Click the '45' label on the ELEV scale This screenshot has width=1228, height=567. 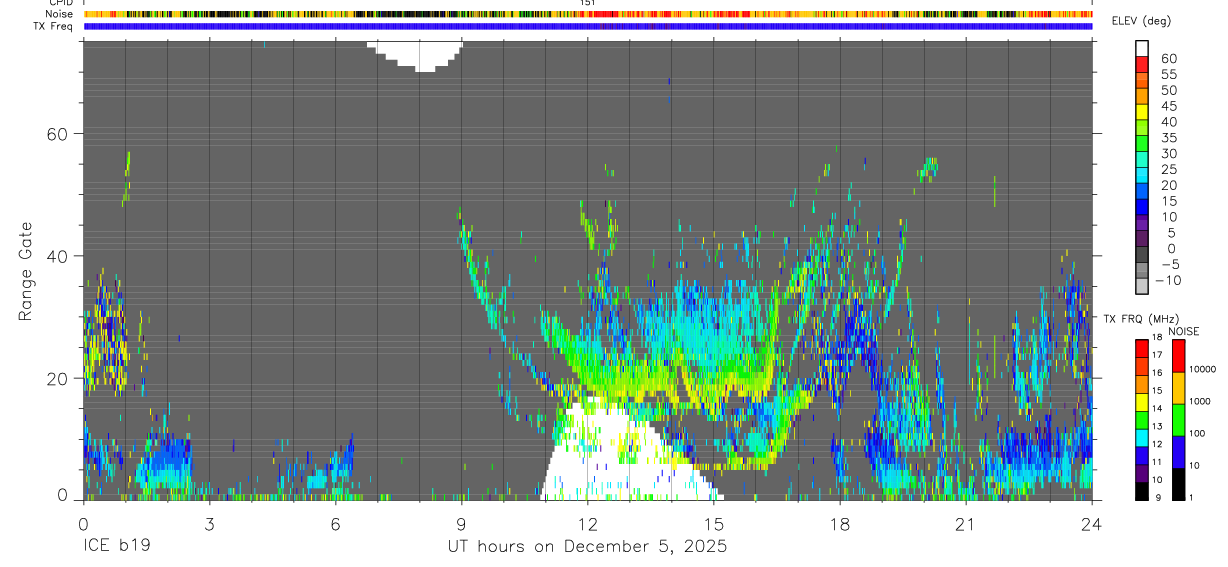[x=1168, y=106]
